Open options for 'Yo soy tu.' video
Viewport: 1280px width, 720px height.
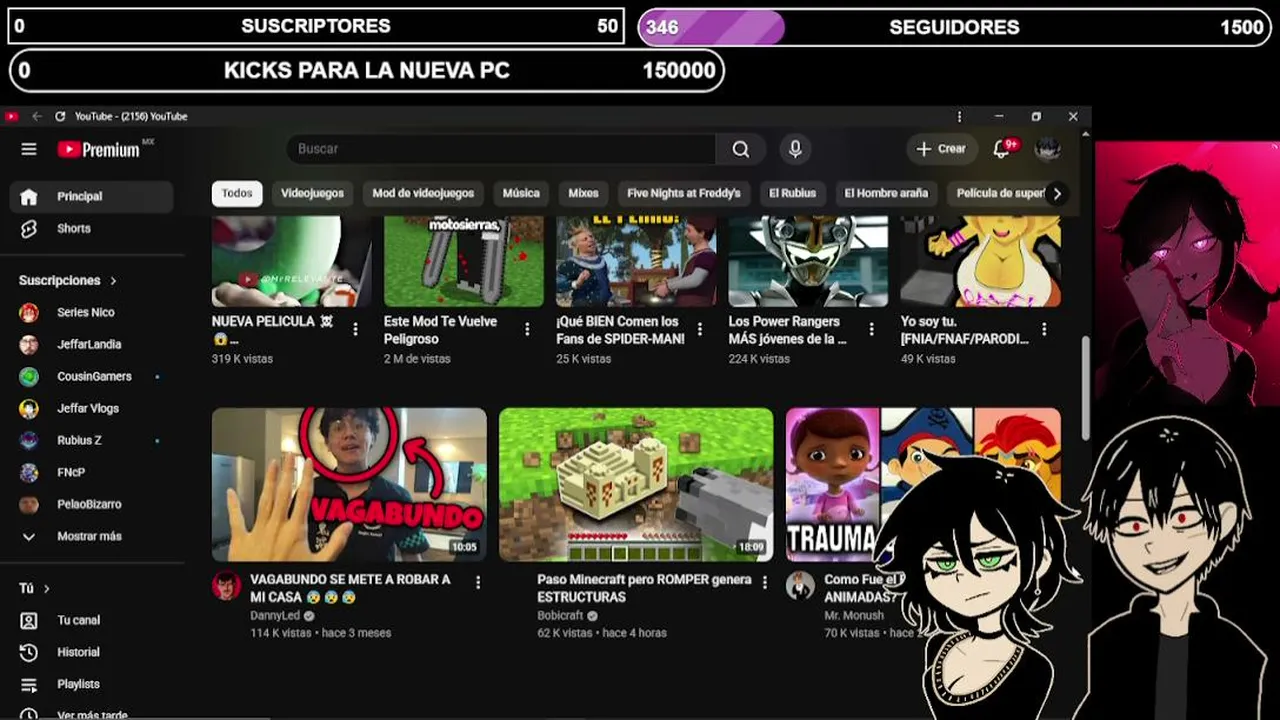(x=1044, y=329)
